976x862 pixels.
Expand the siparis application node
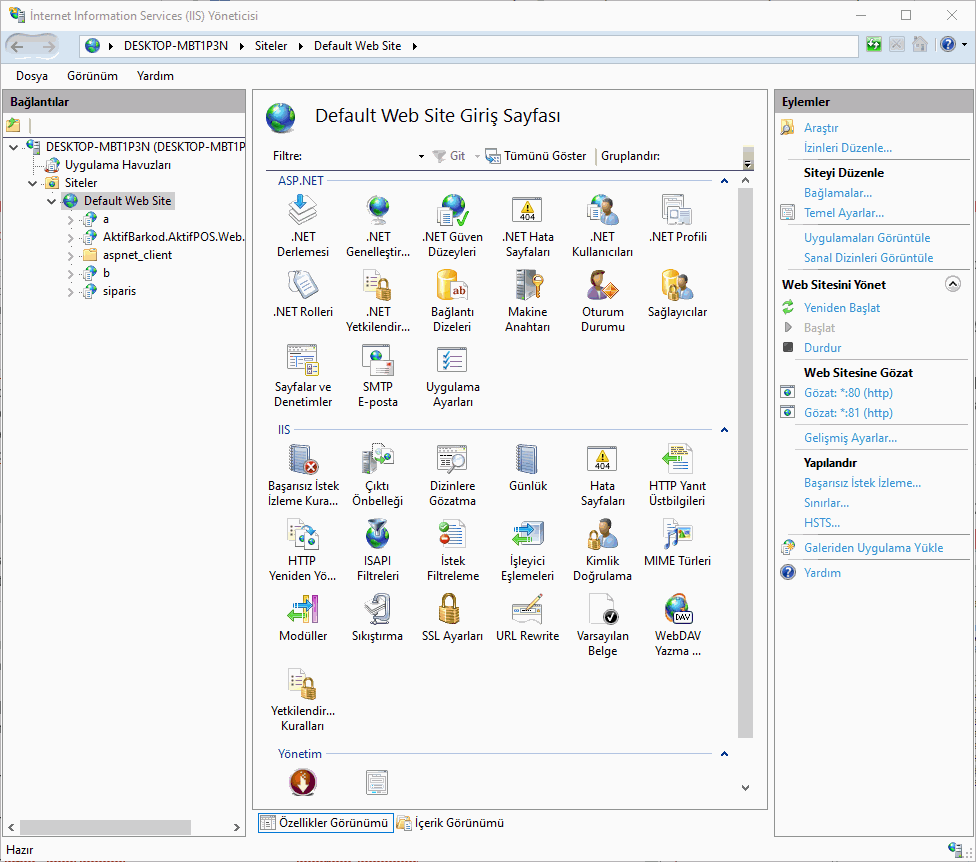tap(70, 292)
